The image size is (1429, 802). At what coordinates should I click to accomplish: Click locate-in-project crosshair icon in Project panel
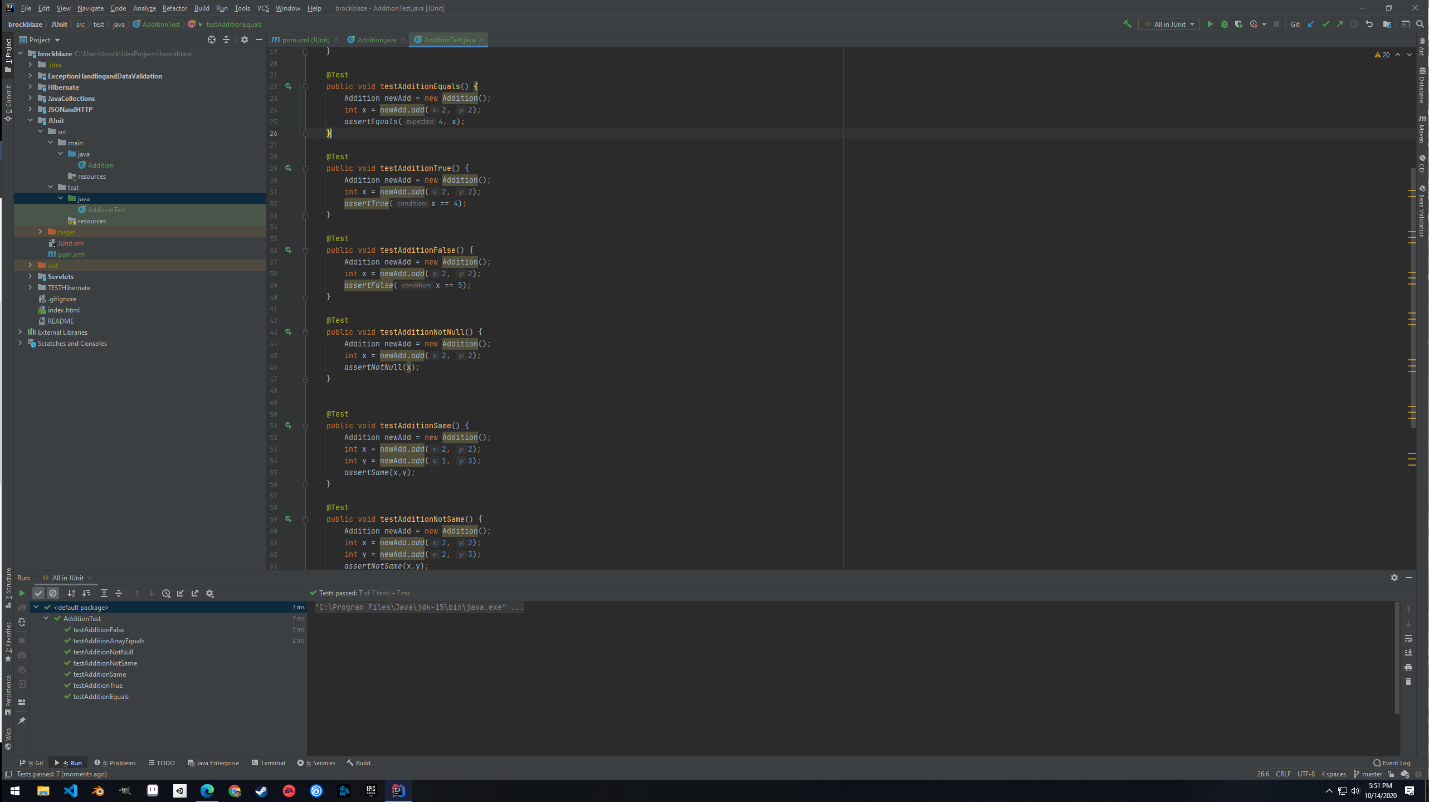pyautogui.click(x=211, y=40)
